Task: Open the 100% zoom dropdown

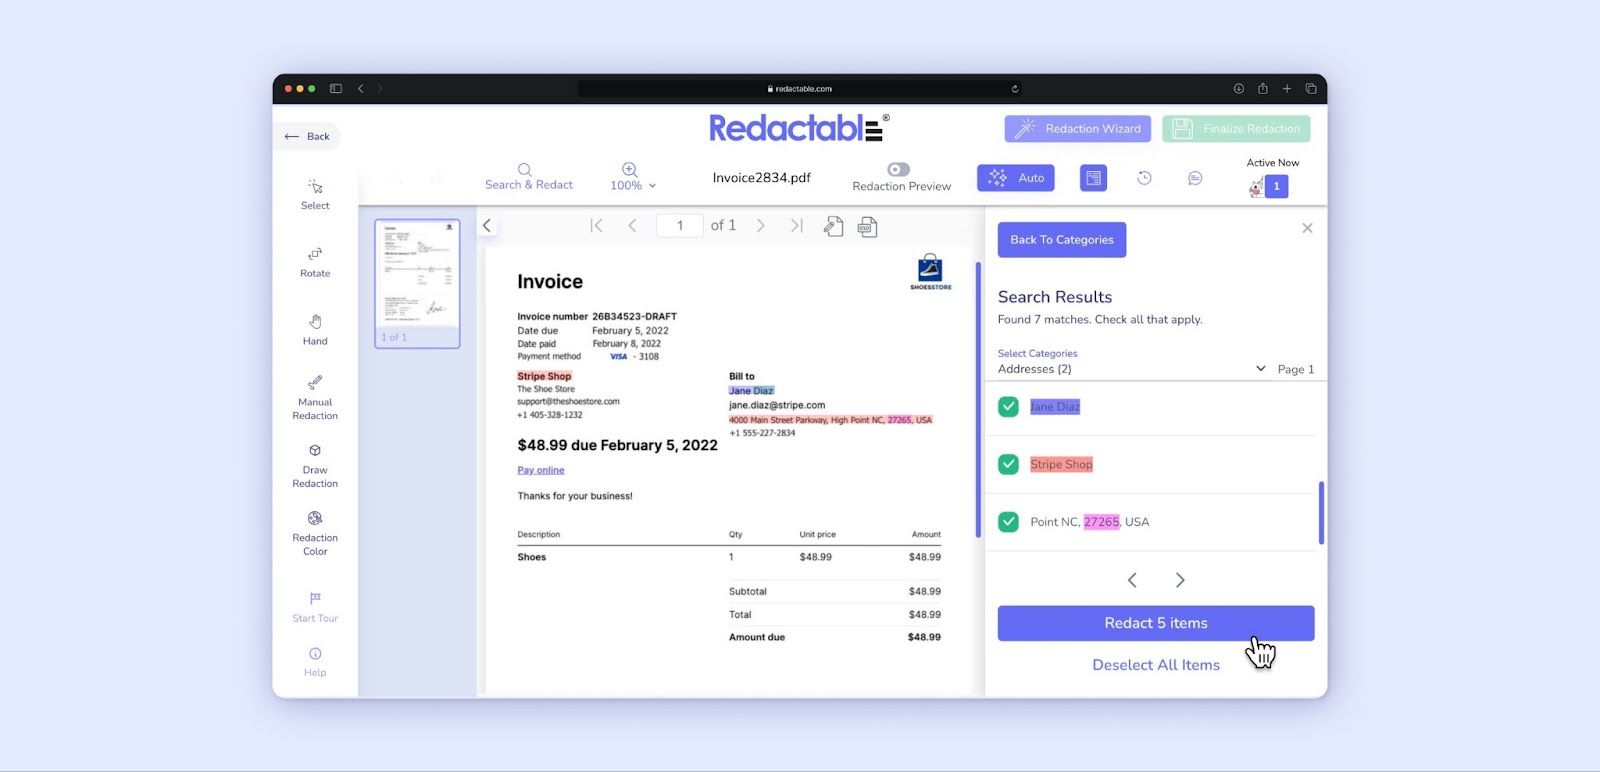Action: pos(632,177)
